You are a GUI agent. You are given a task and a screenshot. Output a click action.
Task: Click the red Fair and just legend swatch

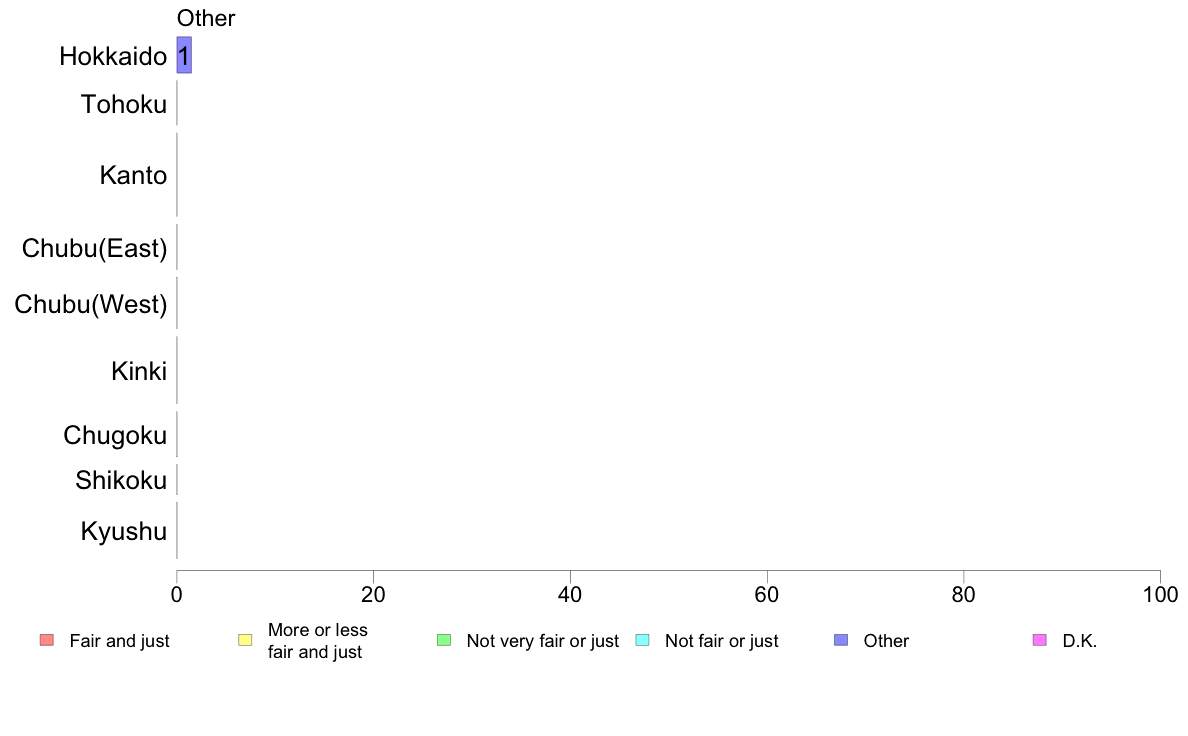[47, 640]
